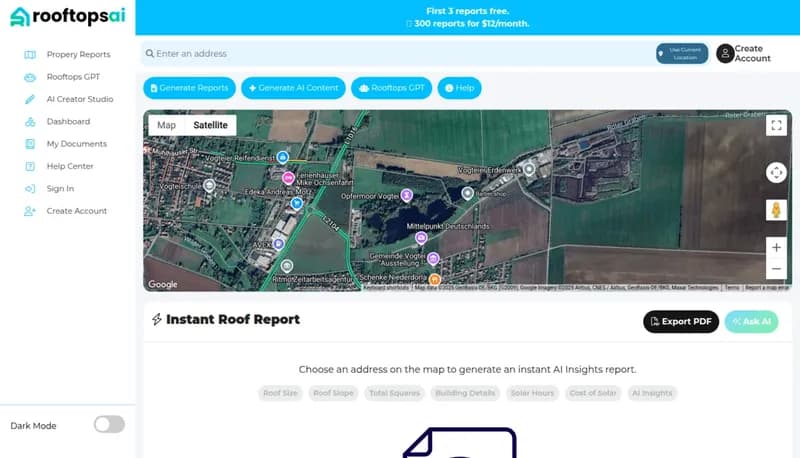This screenshot has width=800, height=458.
Task: Open Rooftops GPT in sidebar
Action: tap(73, 77)
